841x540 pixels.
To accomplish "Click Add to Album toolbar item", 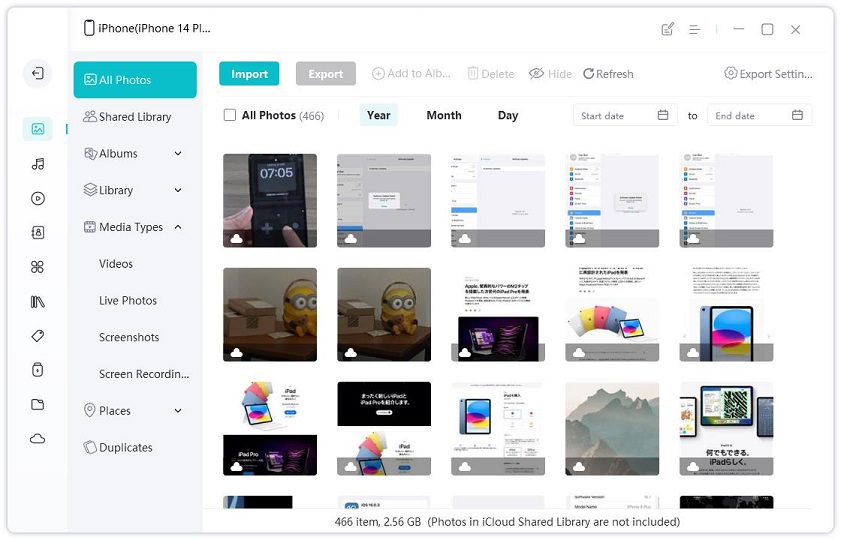I will click(411, 73).
